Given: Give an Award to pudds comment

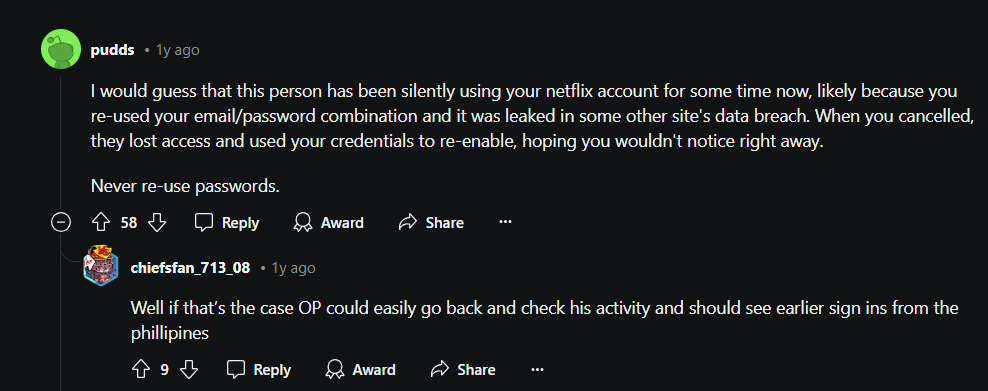Looking at the screenshot, I should (x=329, y=222).
